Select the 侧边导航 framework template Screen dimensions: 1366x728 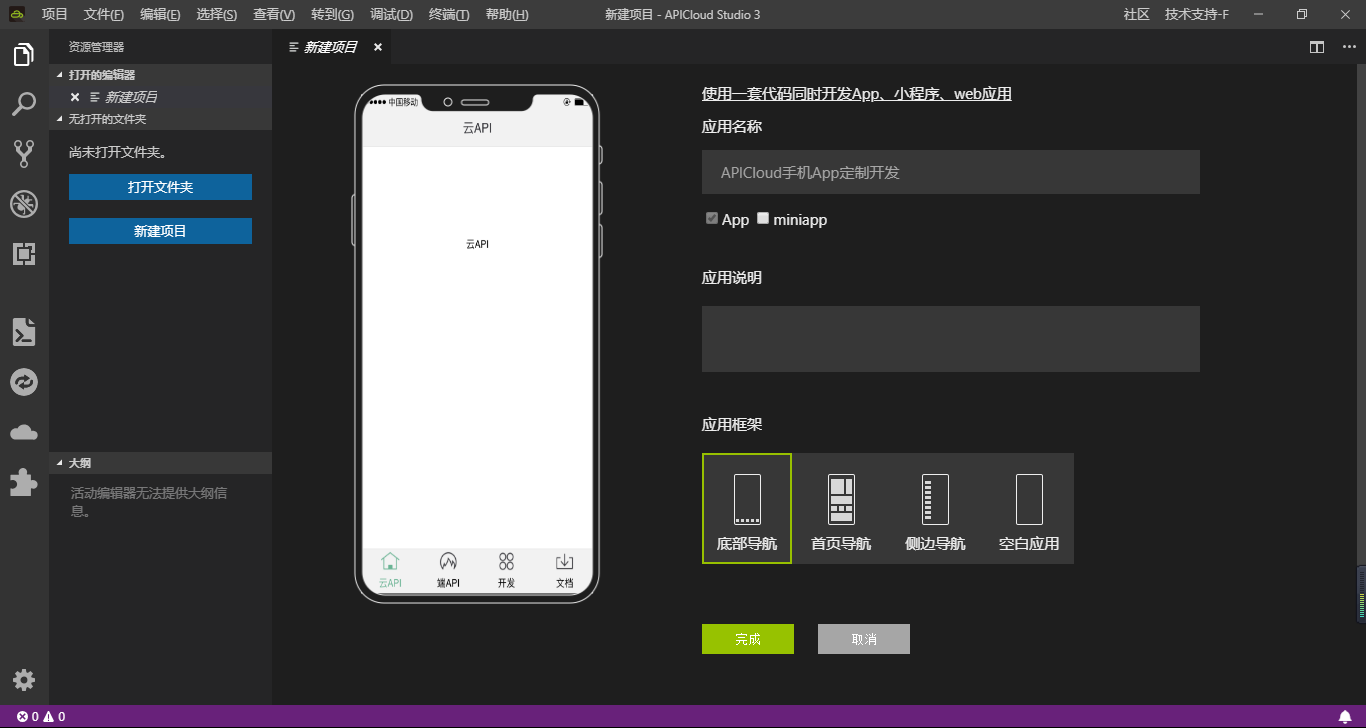coord(935,508)
